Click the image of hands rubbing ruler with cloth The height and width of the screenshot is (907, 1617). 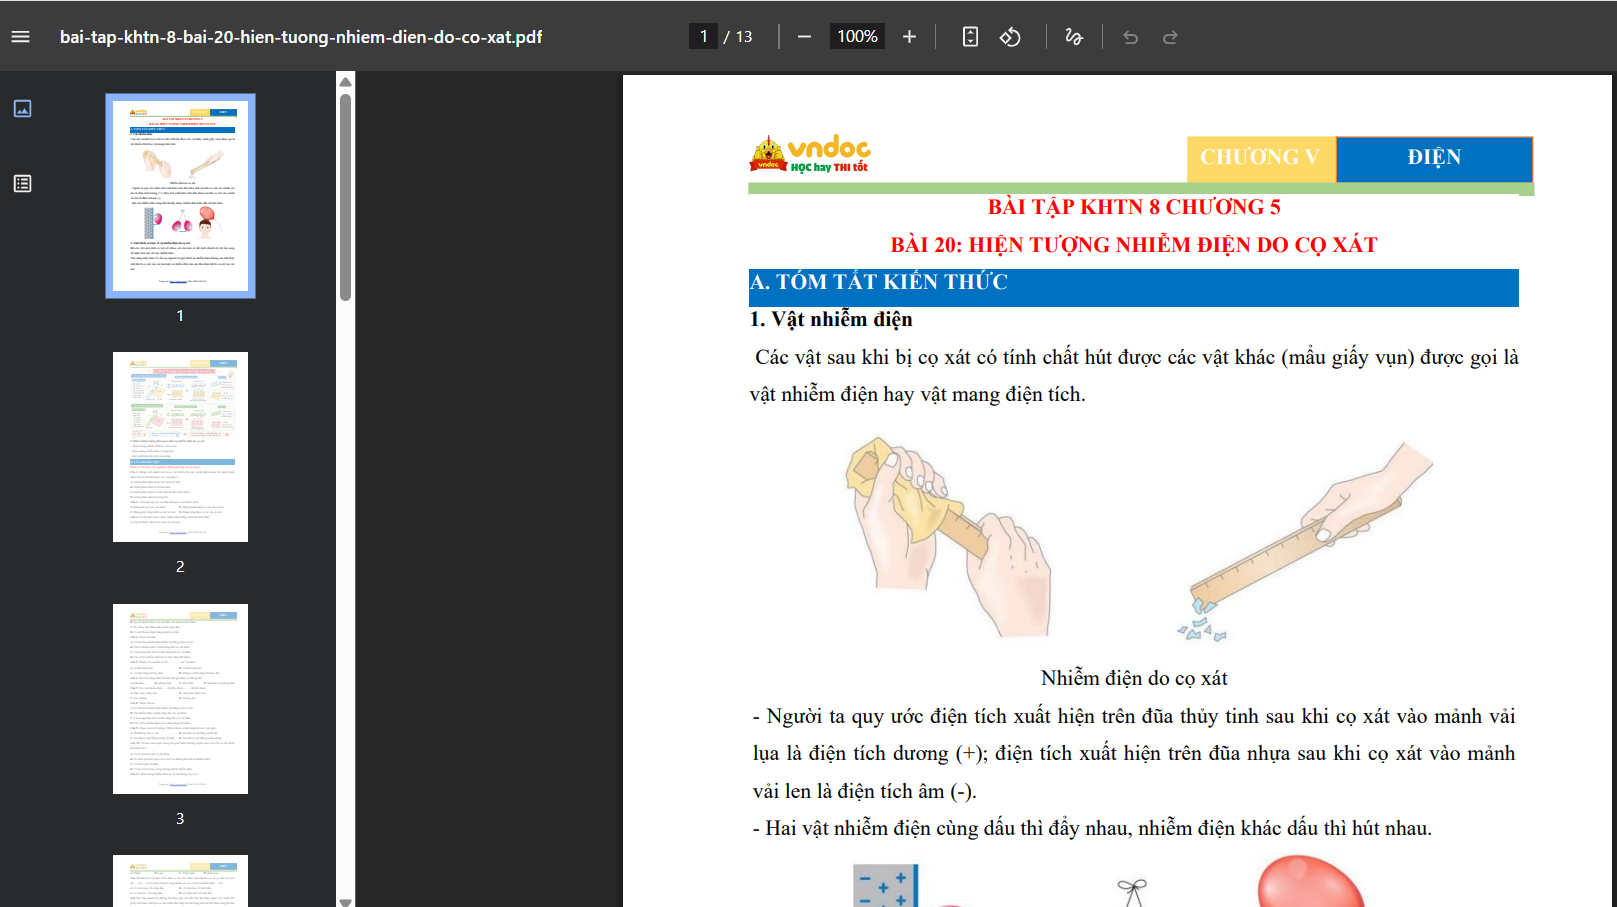point(948,538)
